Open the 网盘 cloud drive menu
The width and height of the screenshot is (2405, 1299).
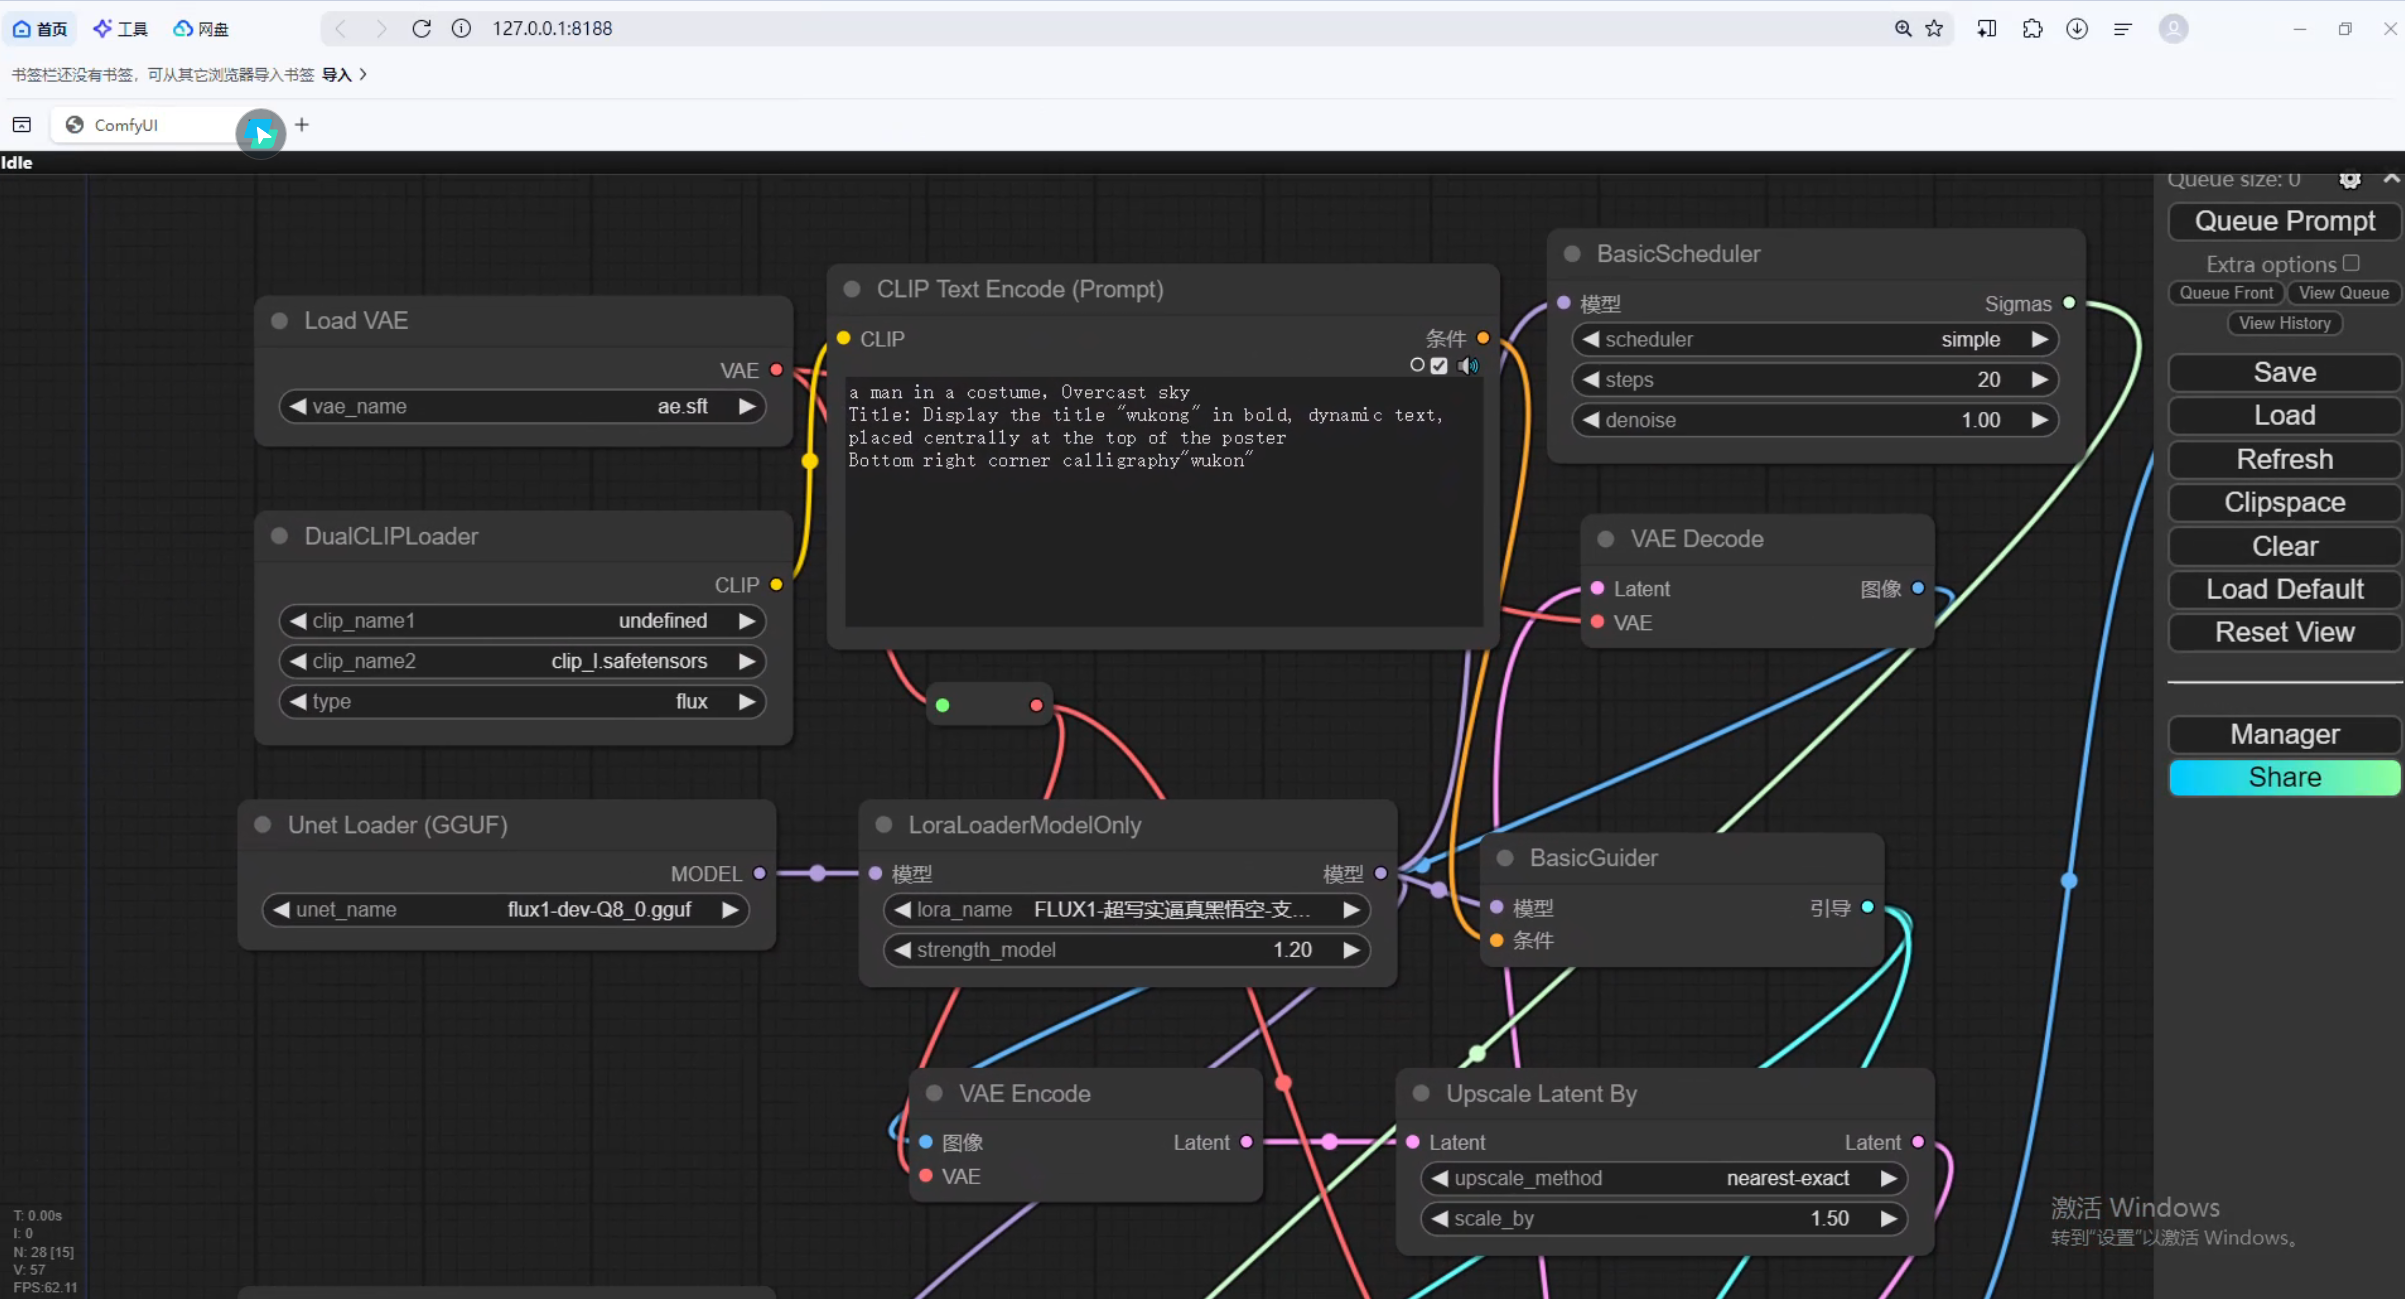pos(201,29)
